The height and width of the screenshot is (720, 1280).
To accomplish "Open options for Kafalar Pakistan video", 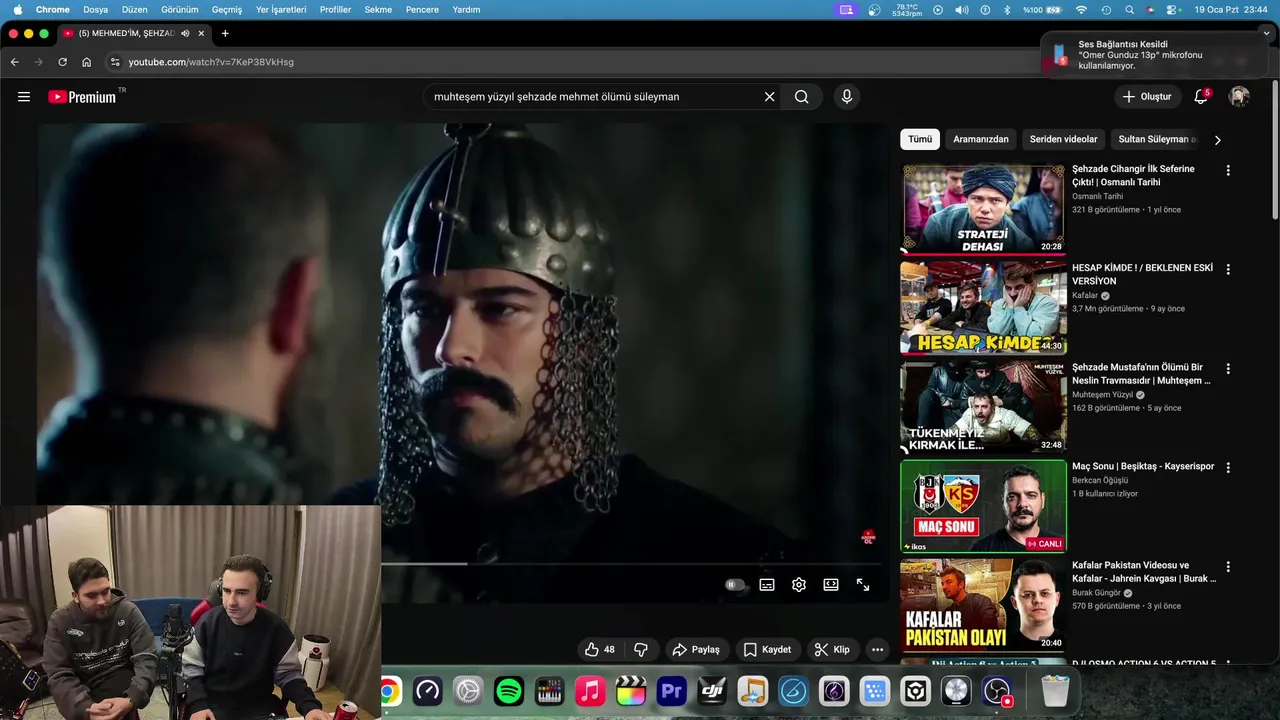I will [x=1228, y=567].
